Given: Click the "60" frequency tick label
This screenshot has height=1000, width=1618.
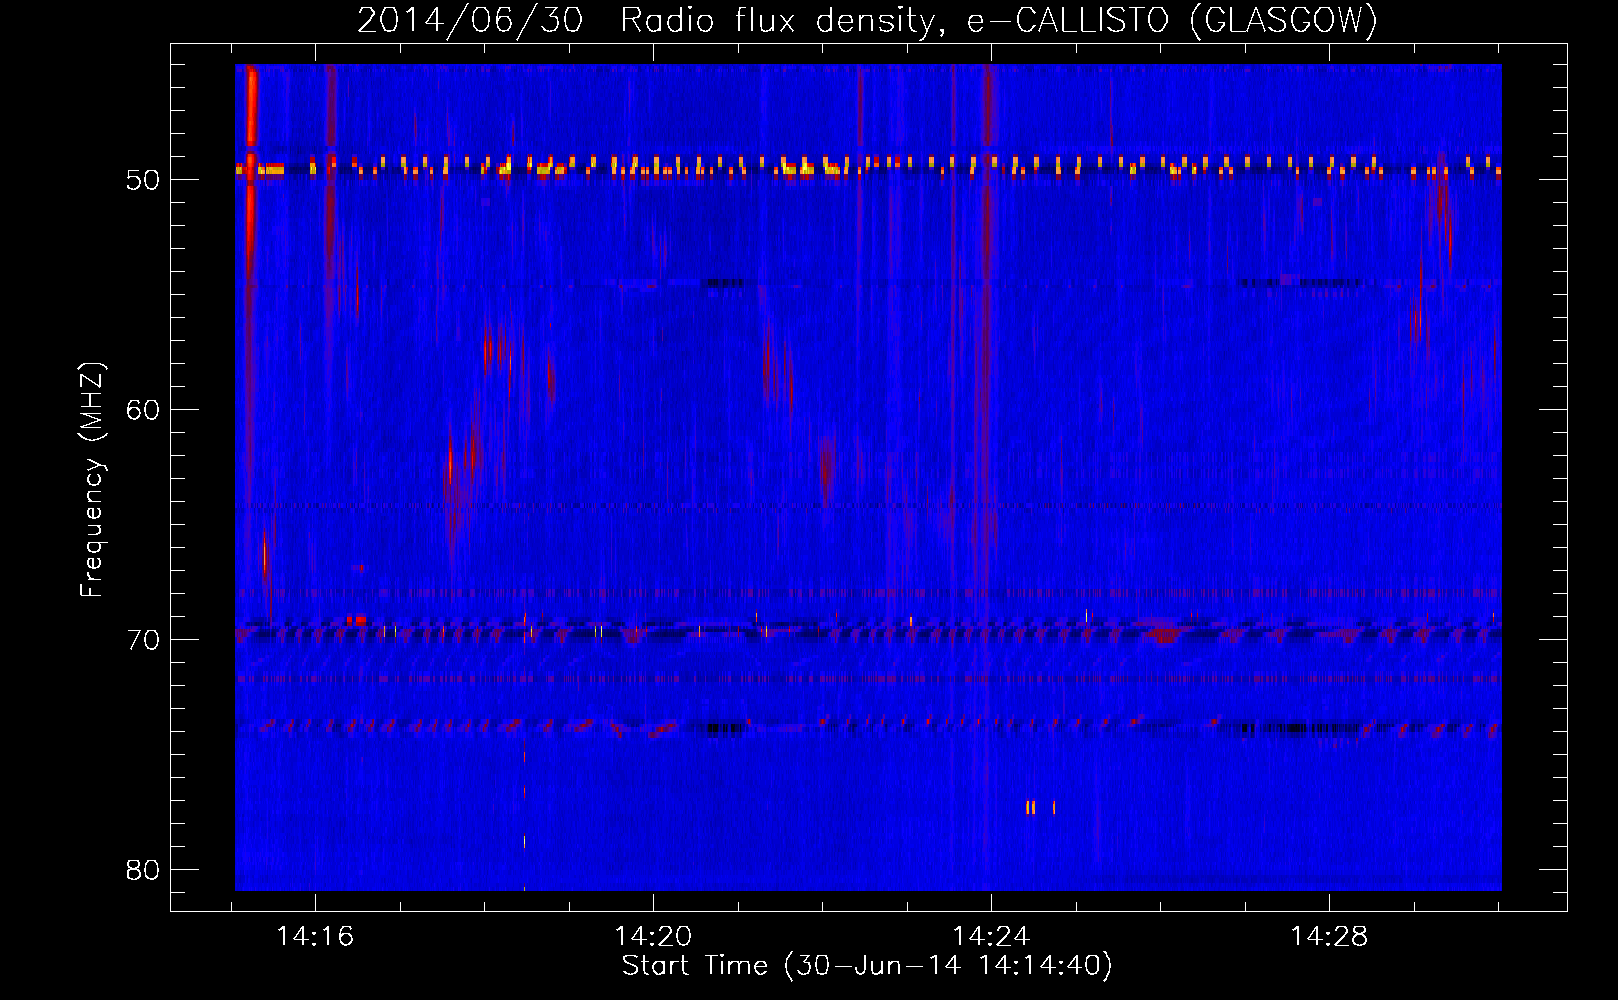Looking at the screenshot, I should pyautogui.click(x=143, y=410).
